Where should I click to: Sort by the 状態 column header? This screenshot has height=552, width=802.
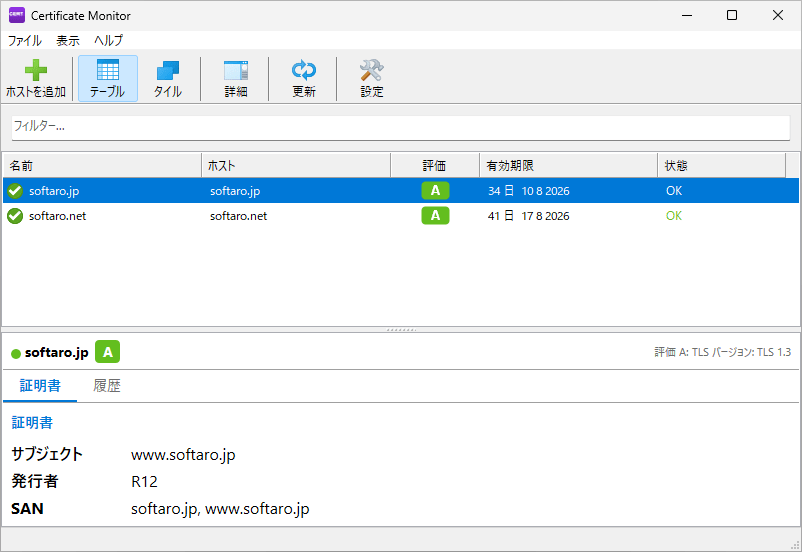pos(722,166)
